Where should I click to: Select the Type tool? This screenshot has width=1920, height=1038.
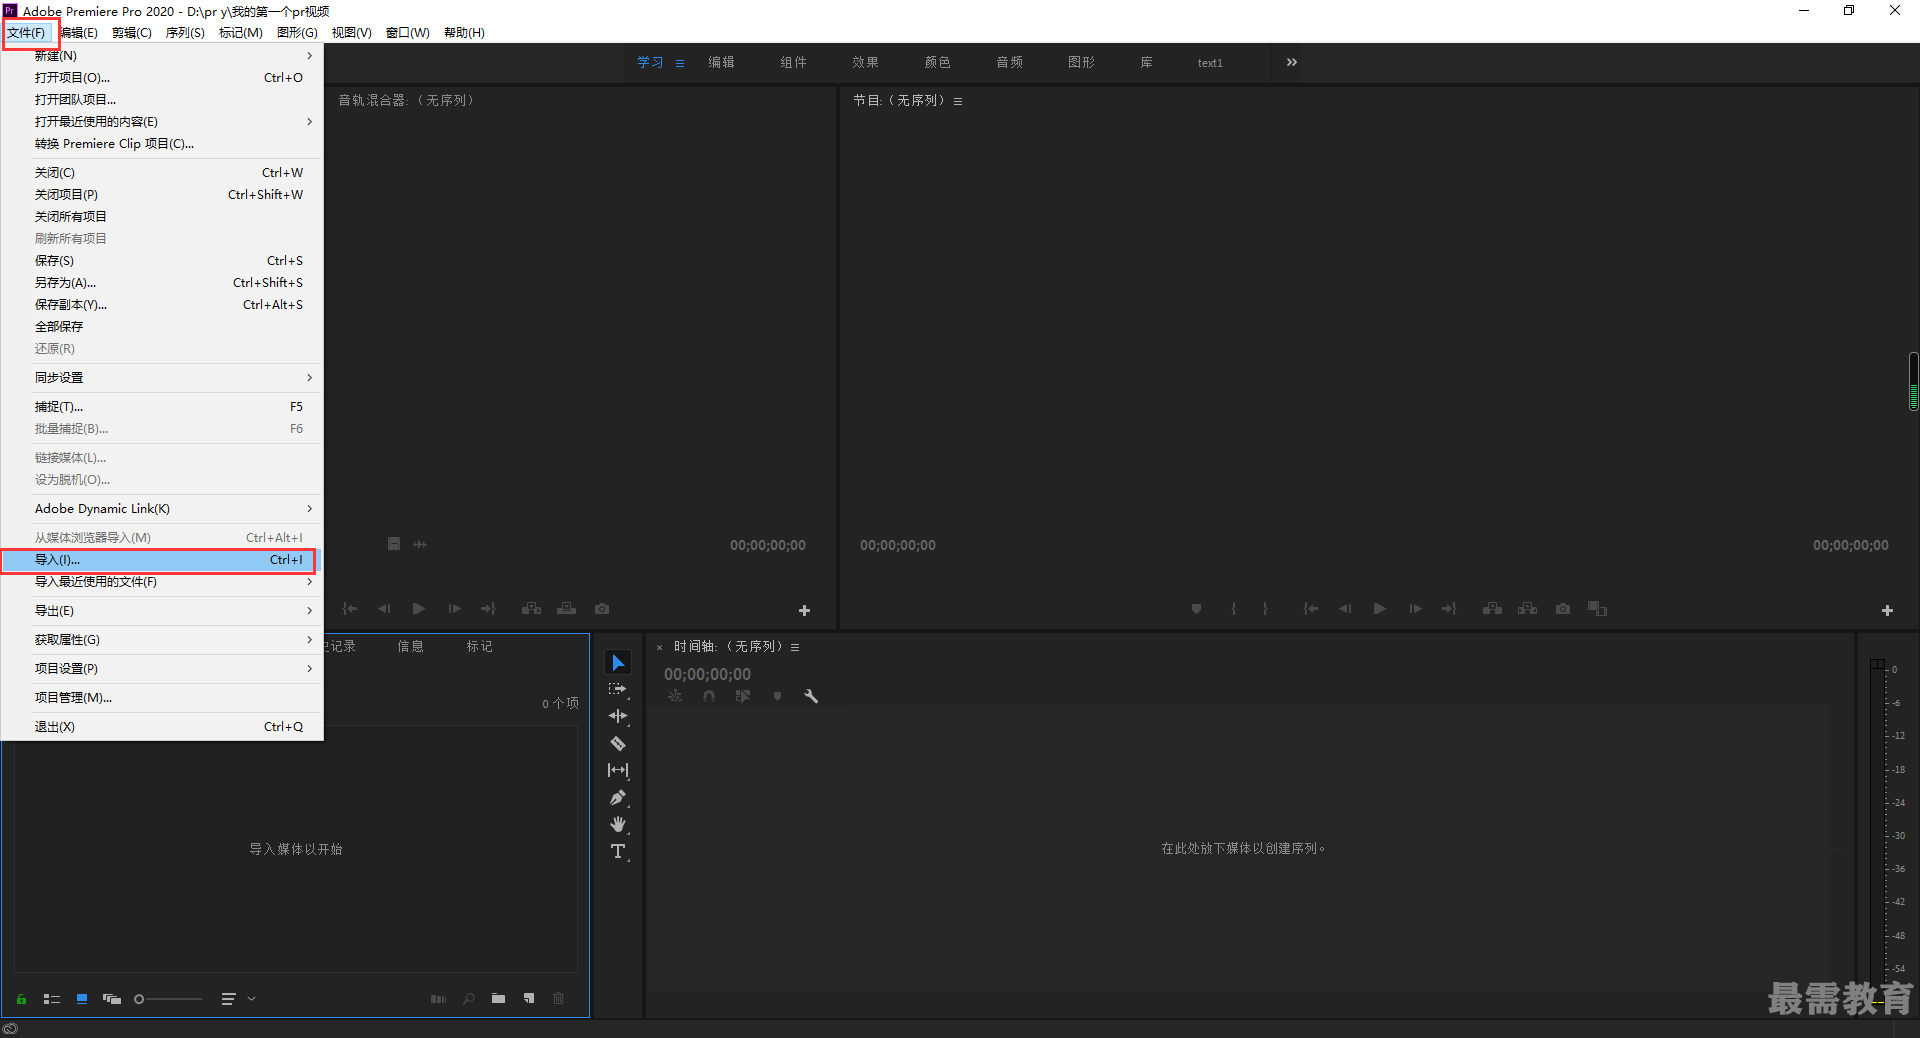pyautogui.click(x=618, y=852)
